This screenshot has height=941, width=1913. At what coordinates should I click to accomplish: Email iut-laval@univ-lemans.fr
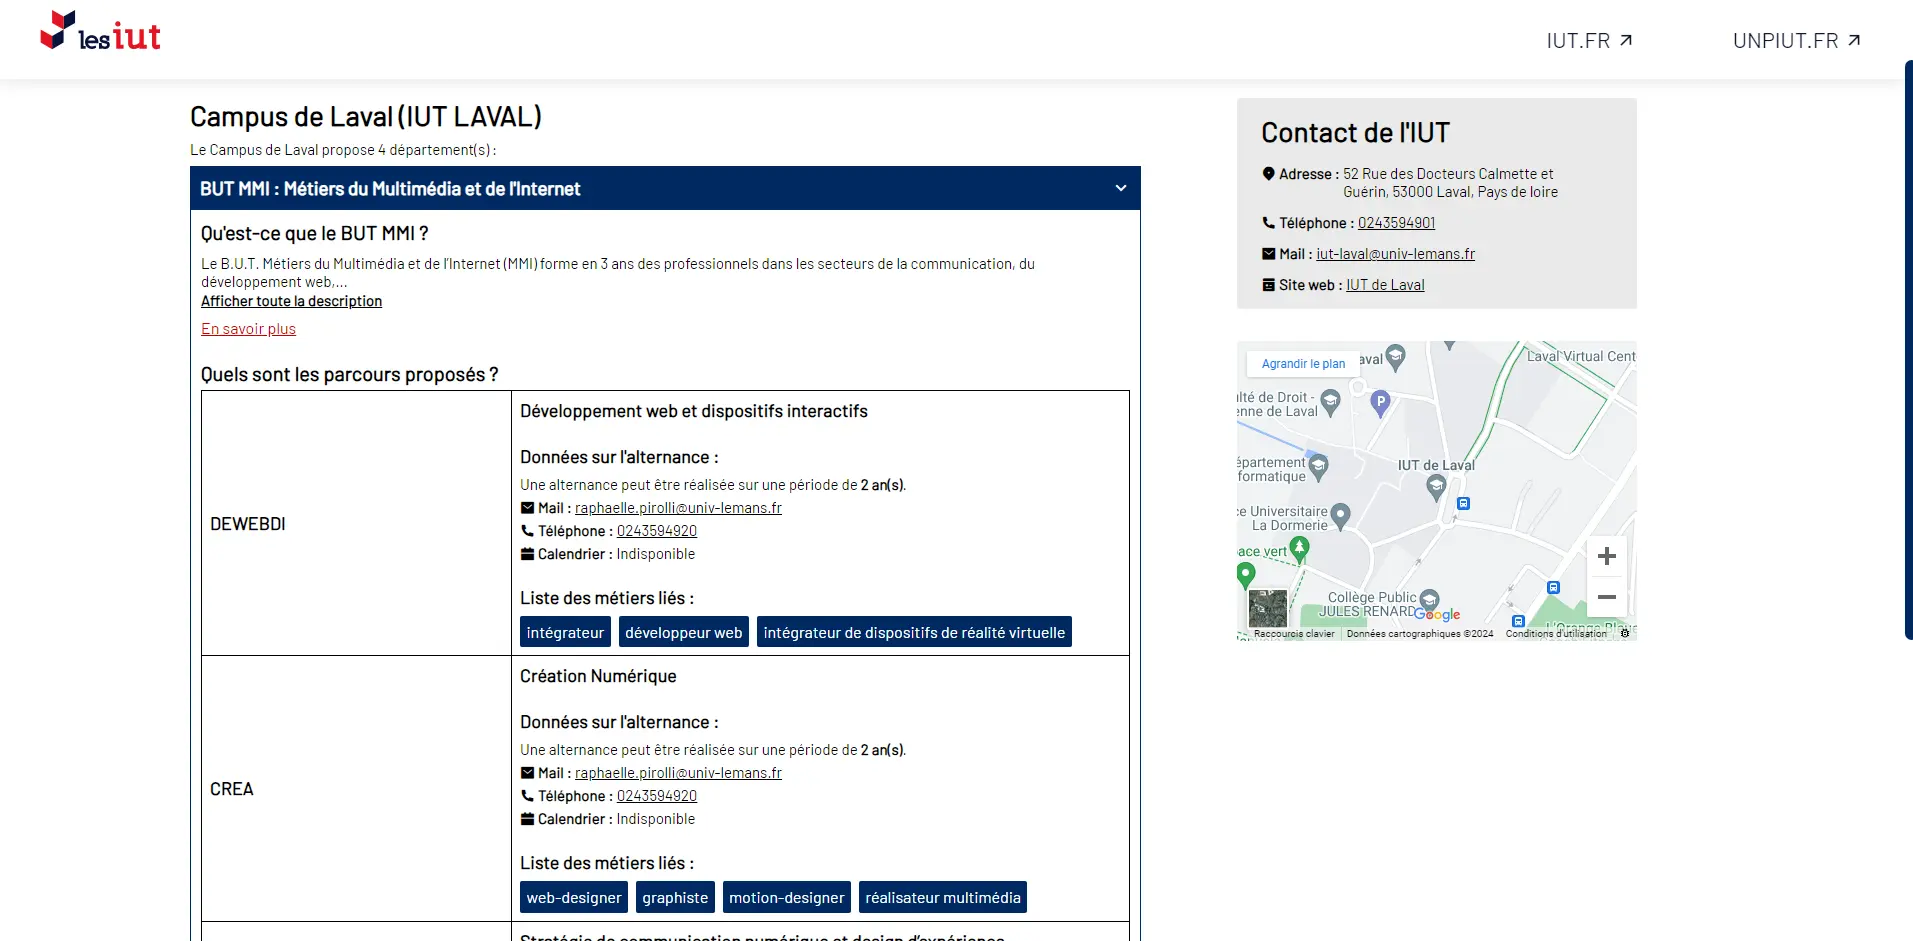point(1395,254)
